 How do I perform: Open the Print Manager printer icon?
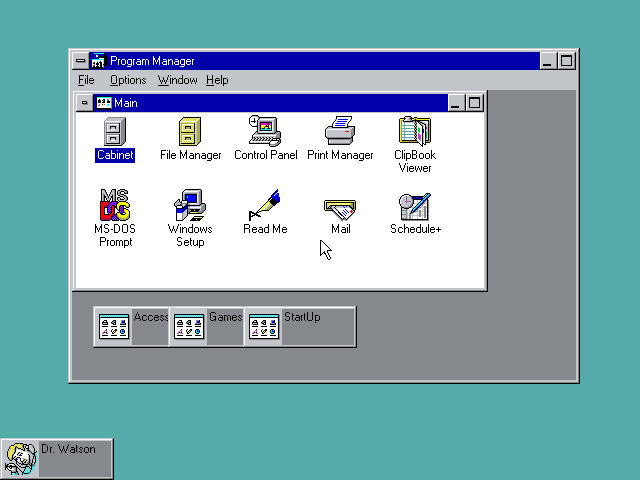340,130
